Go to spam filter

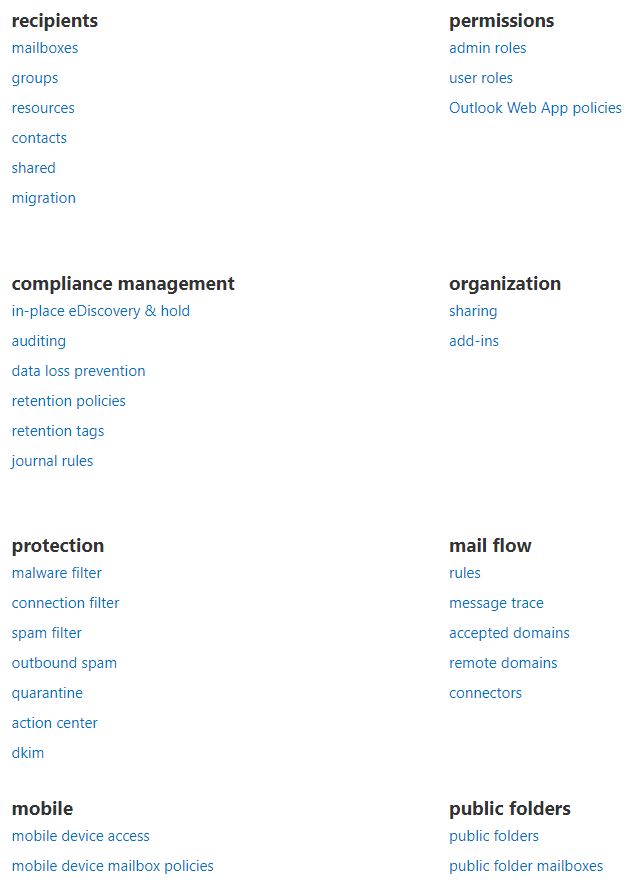[x=47, y=633]
